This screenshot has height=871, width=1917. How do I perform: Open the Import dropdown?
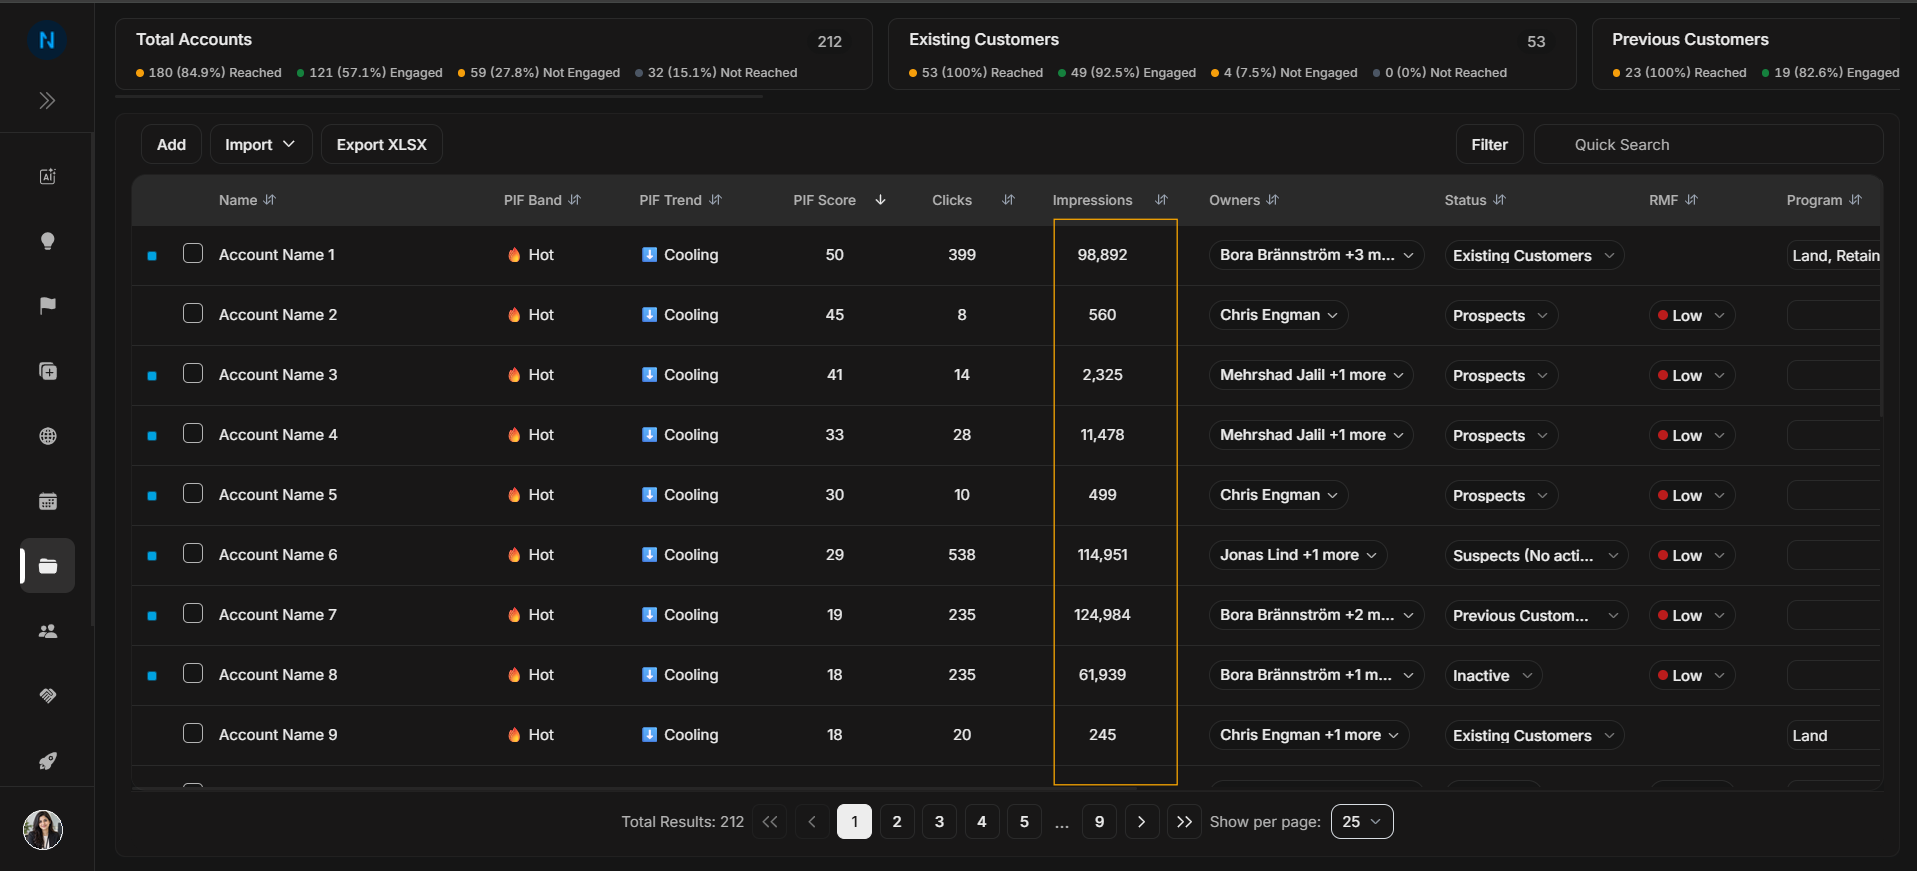[260, 145]
